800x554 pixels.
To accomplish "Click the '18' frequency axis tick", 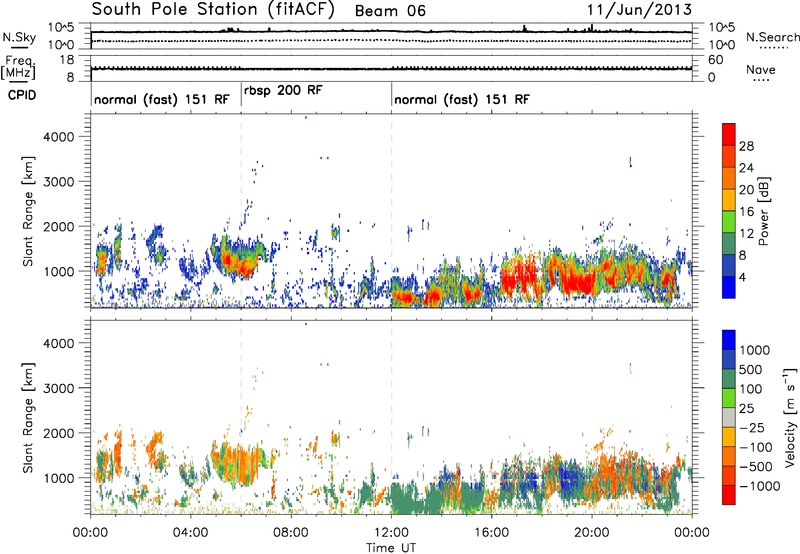I will 67,60.
